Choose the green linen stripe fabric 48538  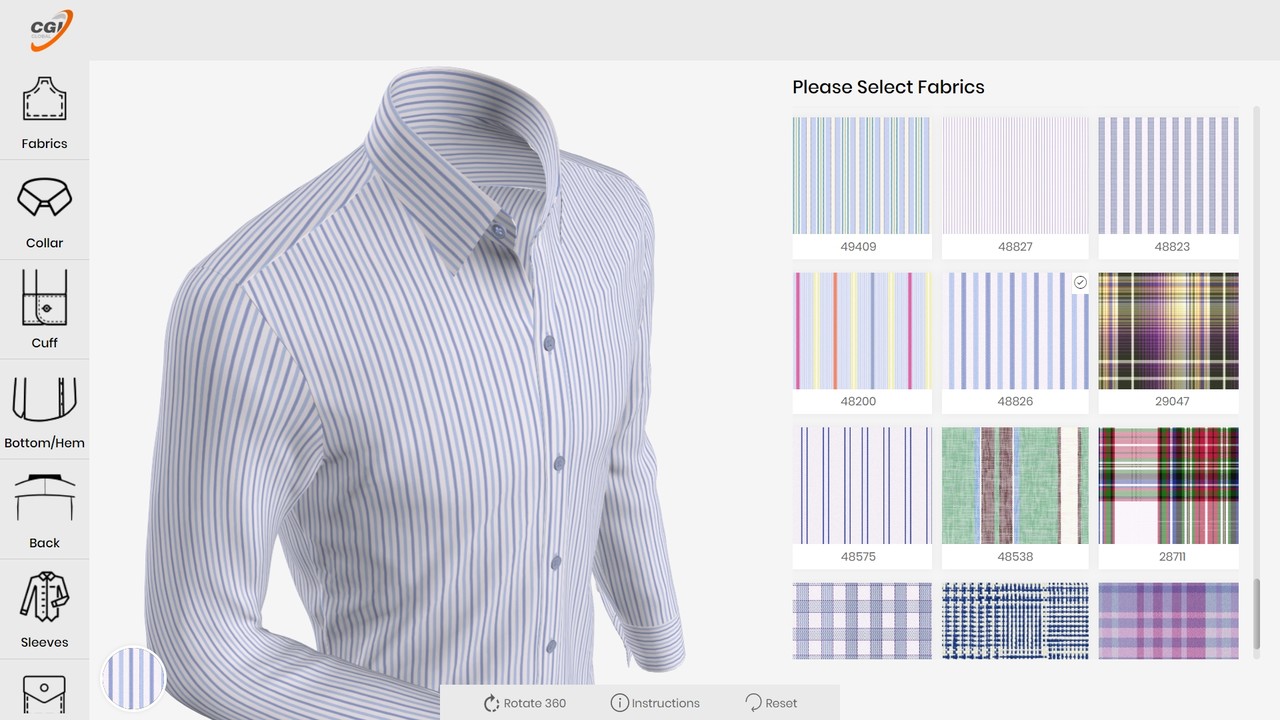1015,485
